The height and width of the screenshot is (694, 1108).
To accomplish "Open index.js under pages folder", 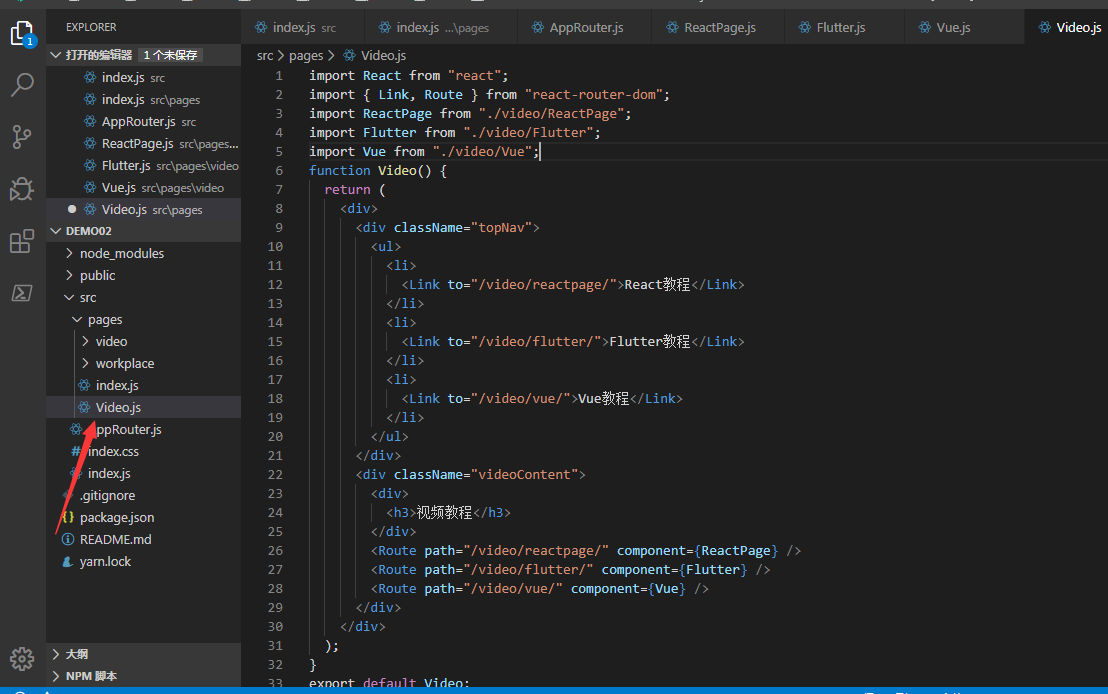I will 143,385.
